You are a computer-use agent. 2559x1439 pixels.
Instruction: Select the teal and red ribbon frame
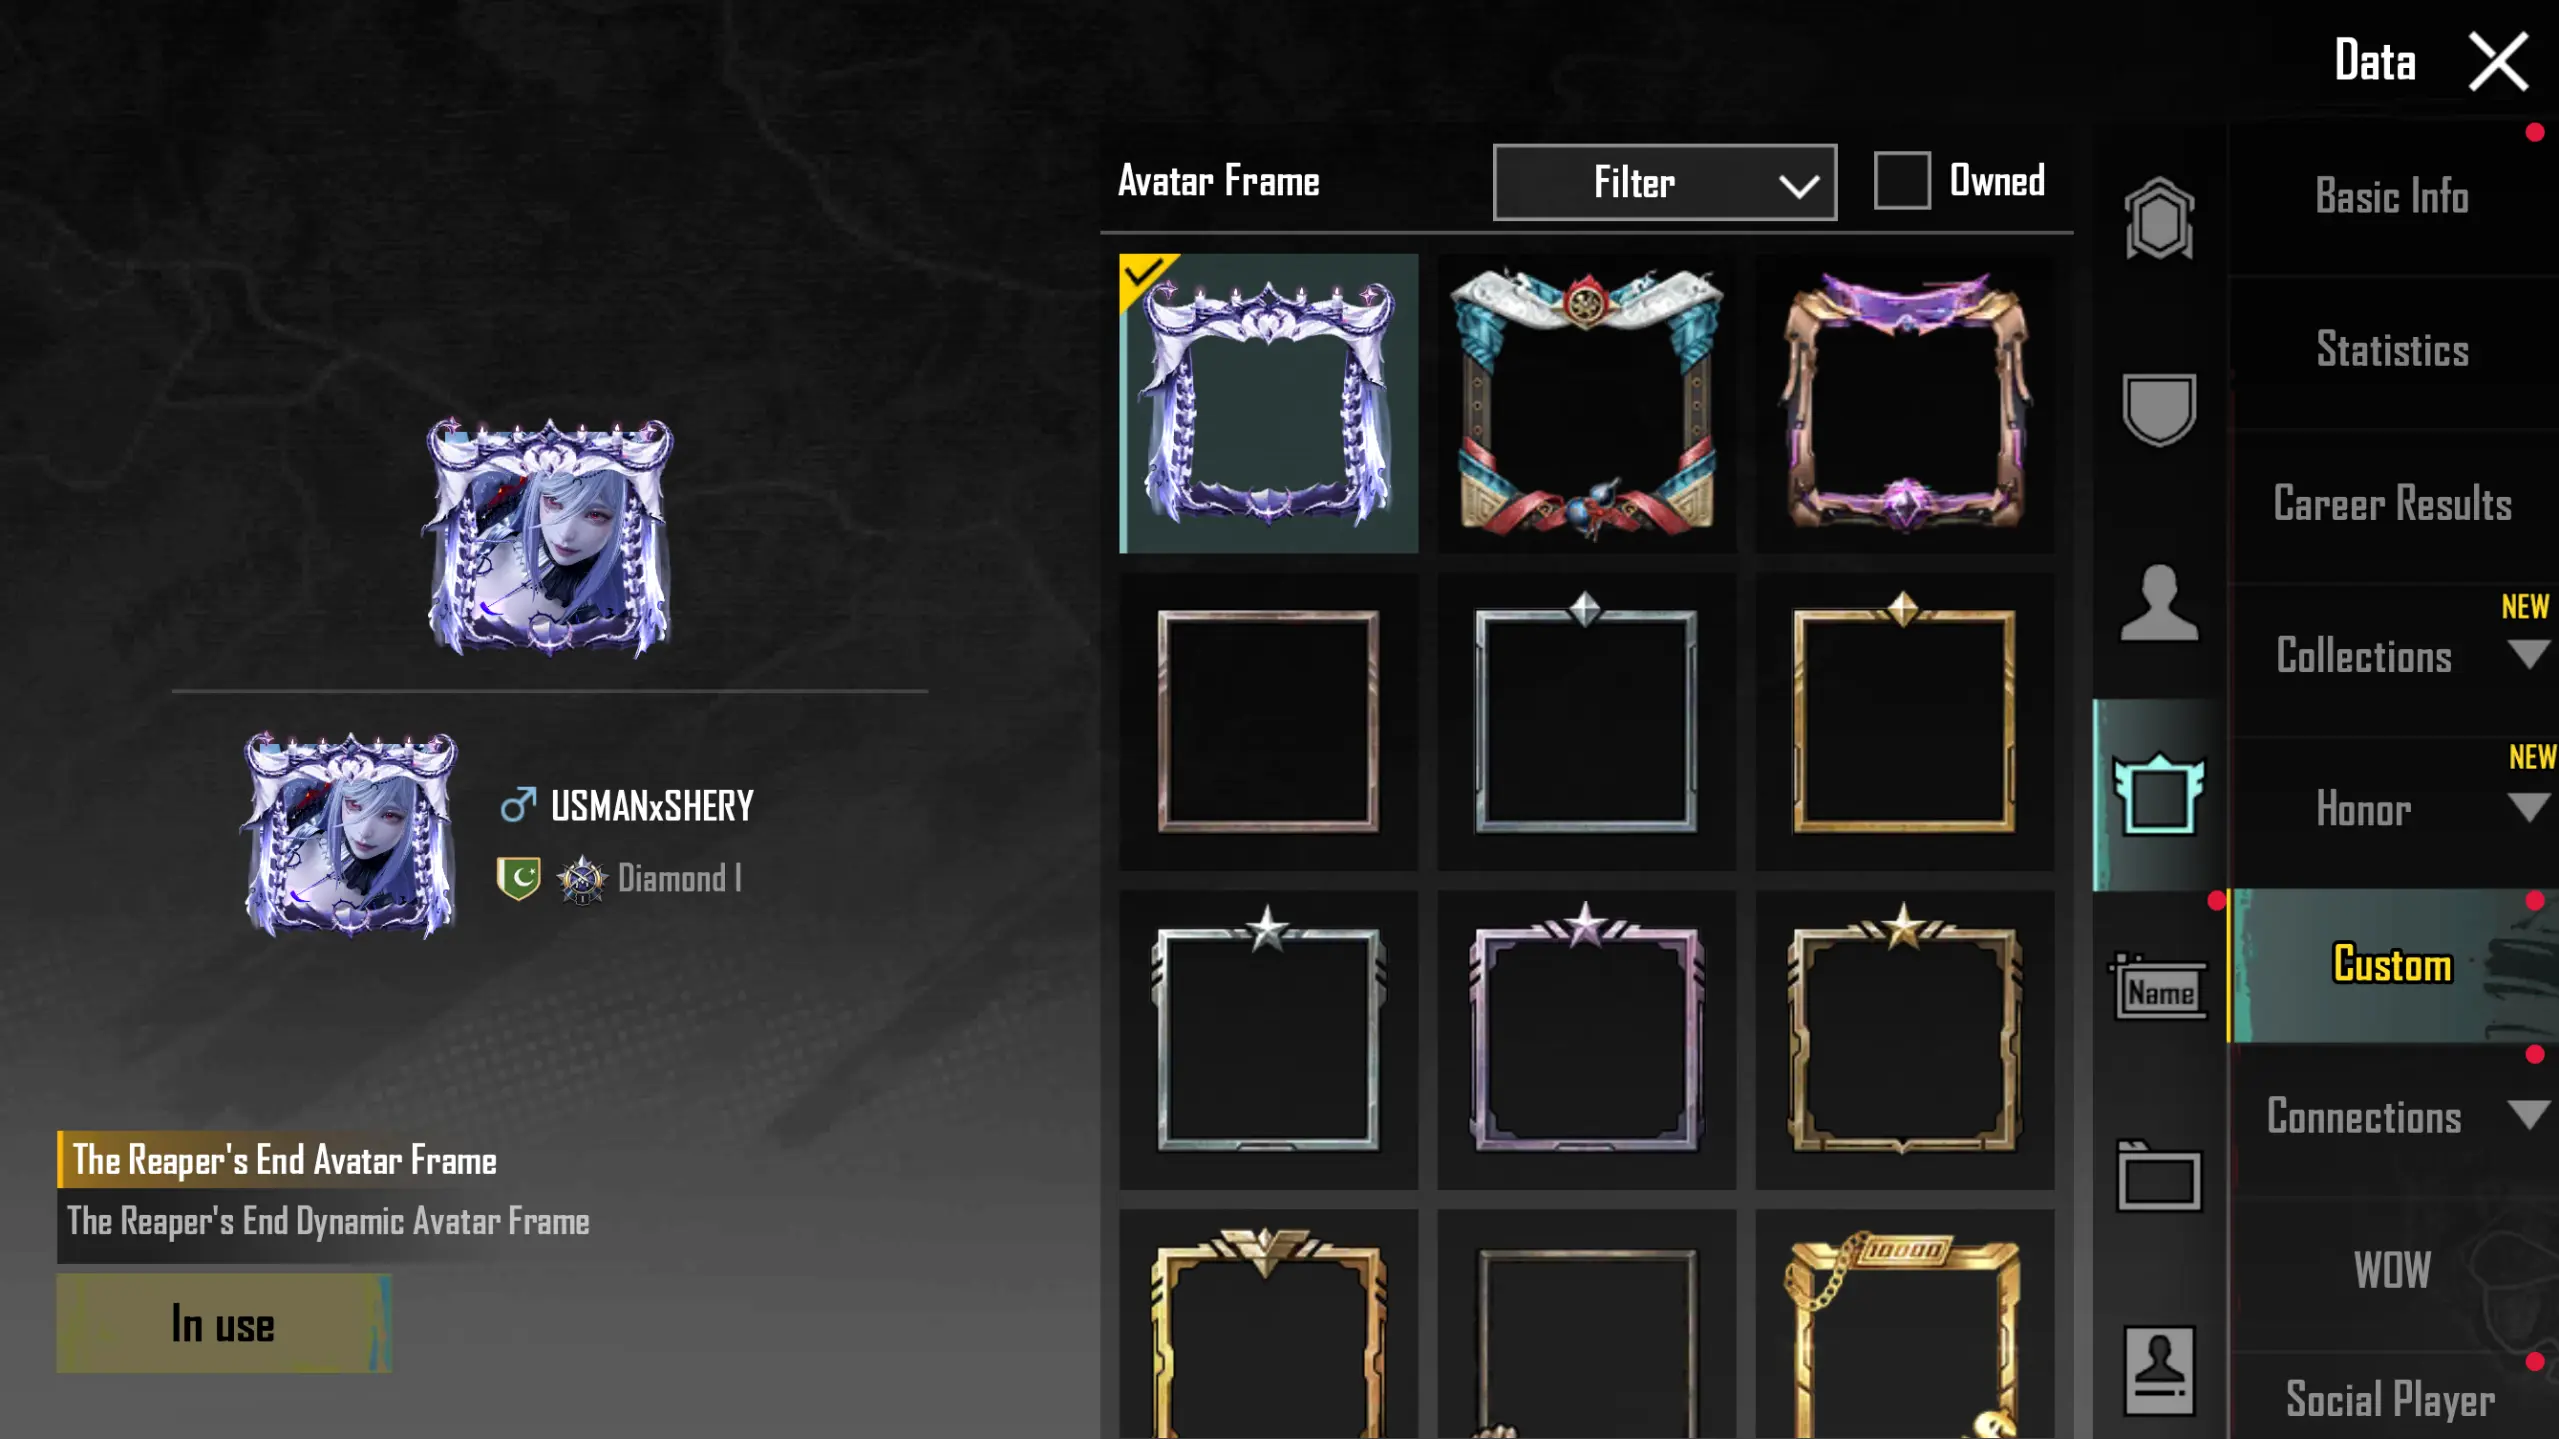point(1586,403)
